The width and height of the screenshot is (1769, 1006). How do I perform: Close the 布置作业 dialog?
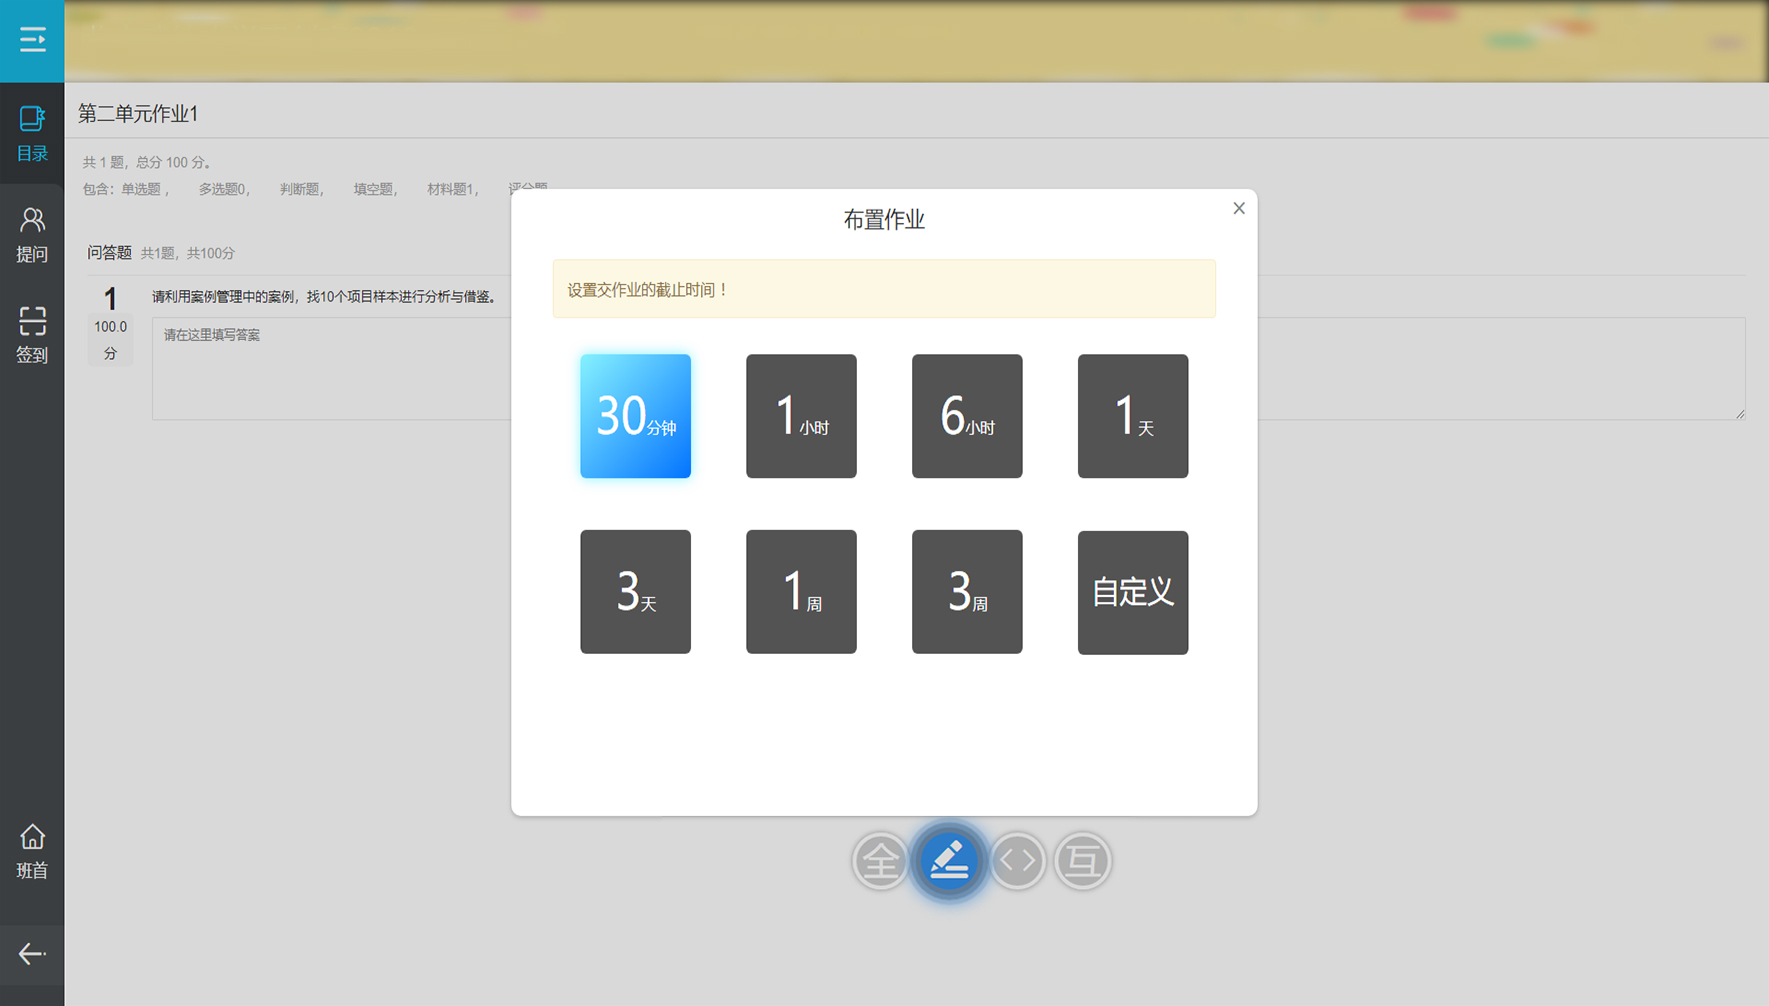click(1239, 208)
